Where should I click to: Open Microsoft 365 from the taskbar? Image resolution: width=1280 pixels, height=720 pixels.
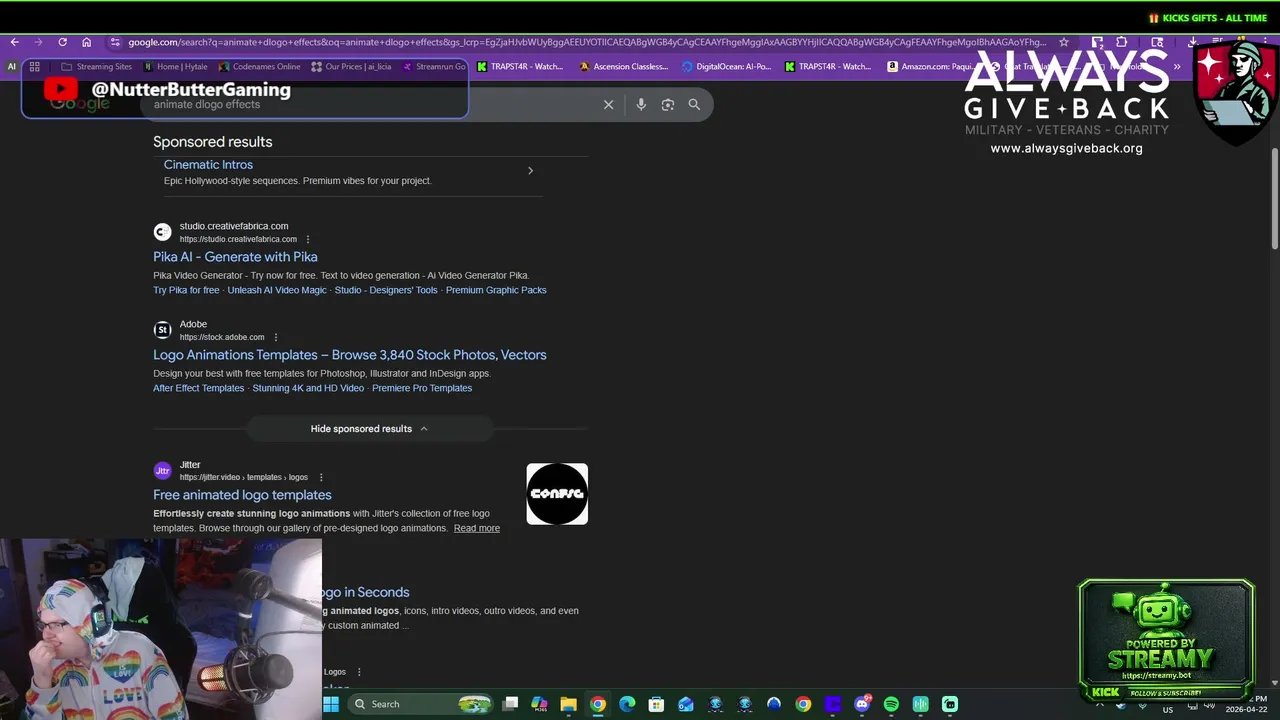point(539,704)
